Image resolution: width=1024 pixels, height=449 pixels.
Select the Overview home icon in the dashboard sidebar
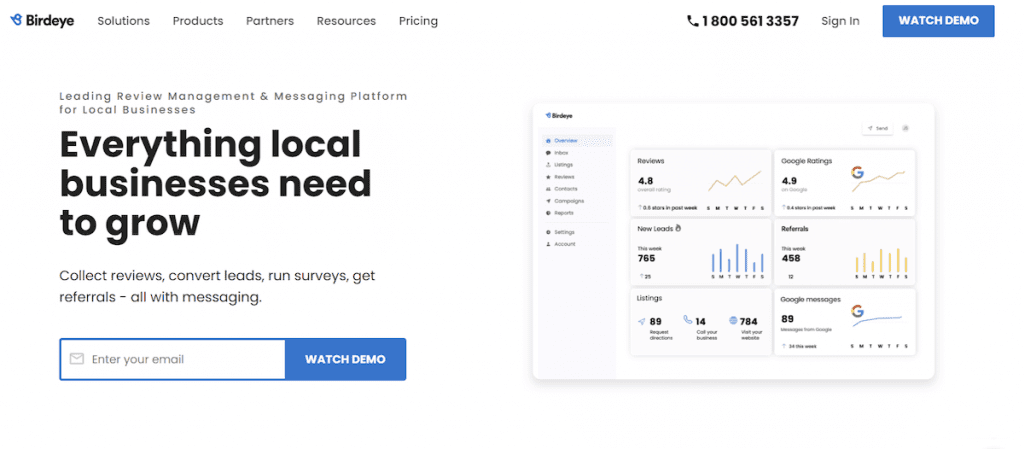pyautogui.click(x=548, y=140)
